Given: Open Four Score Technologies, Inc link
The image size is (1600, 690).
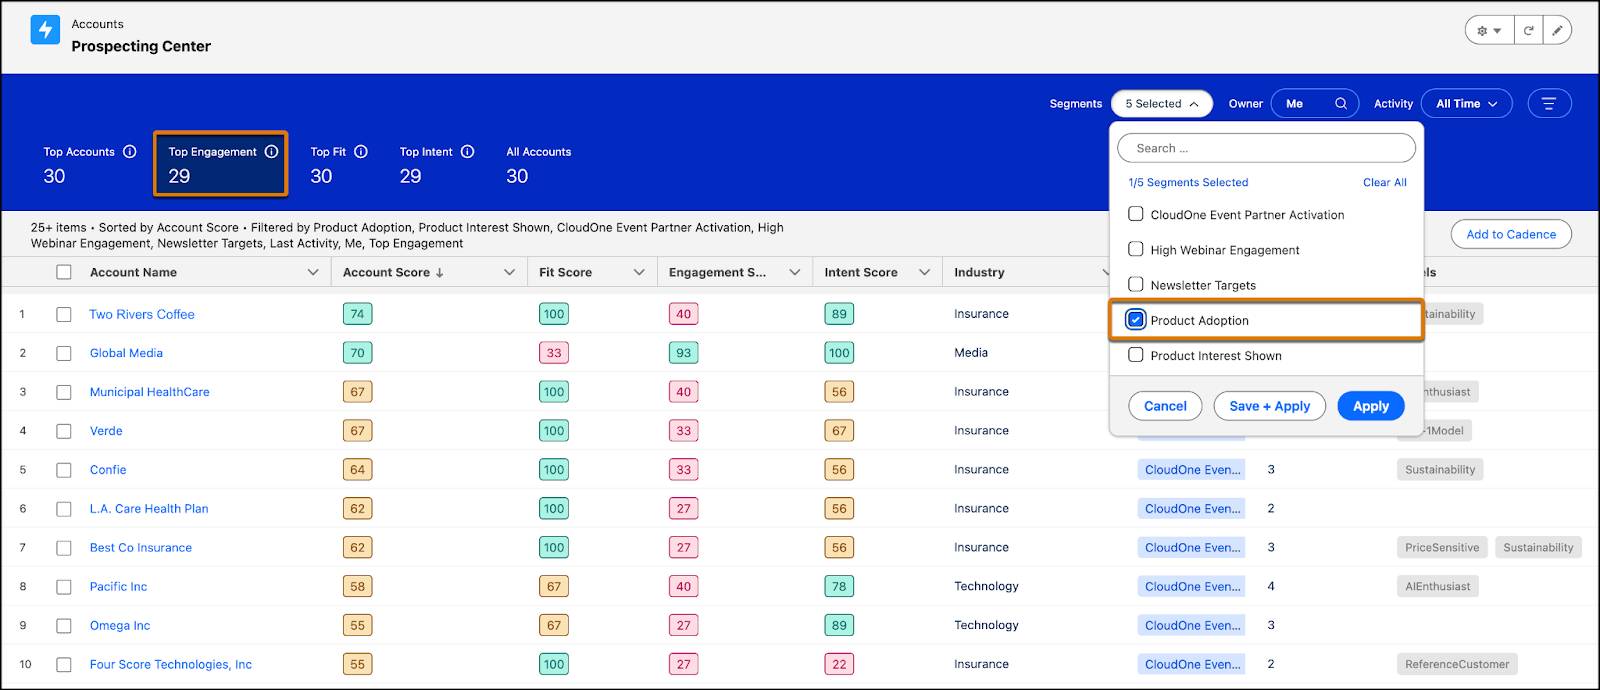Looking at the screenshot, I should coord(170,665).
